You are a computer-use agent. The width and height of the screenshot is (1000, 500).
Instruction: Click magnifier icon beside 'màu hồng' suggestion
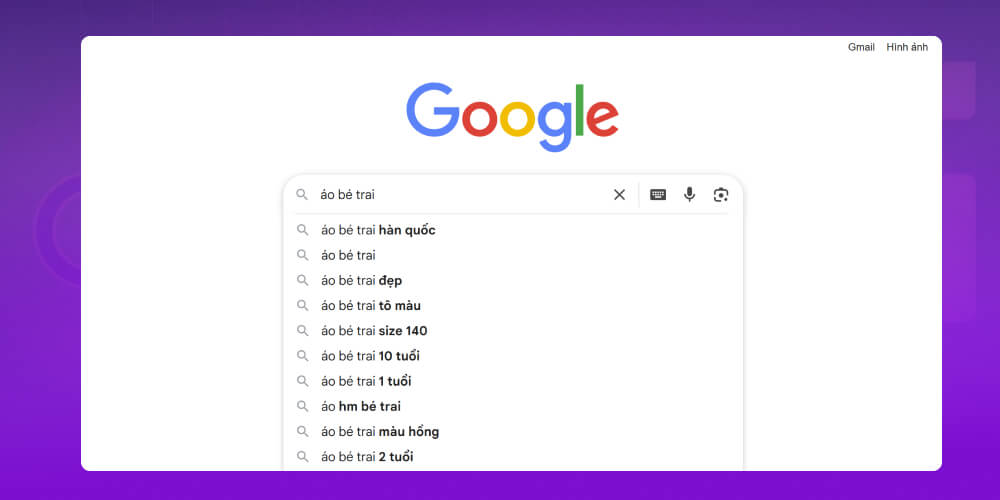[302, 432]
